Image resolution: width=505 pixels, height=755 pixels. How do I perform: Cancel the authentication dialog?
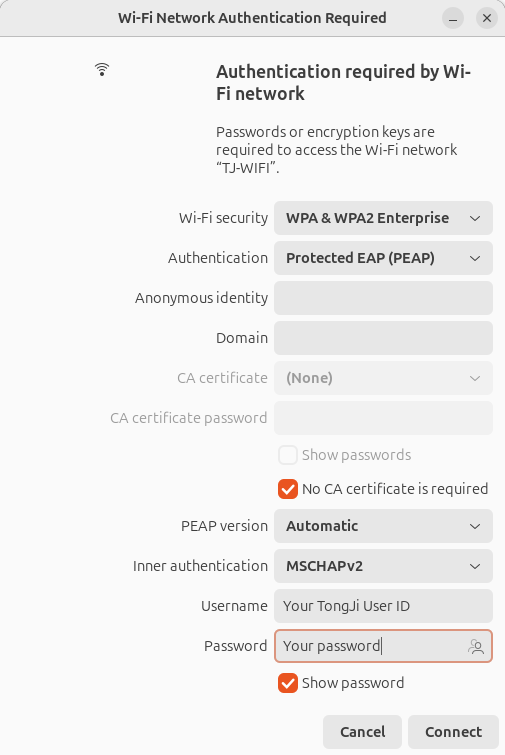362,732
